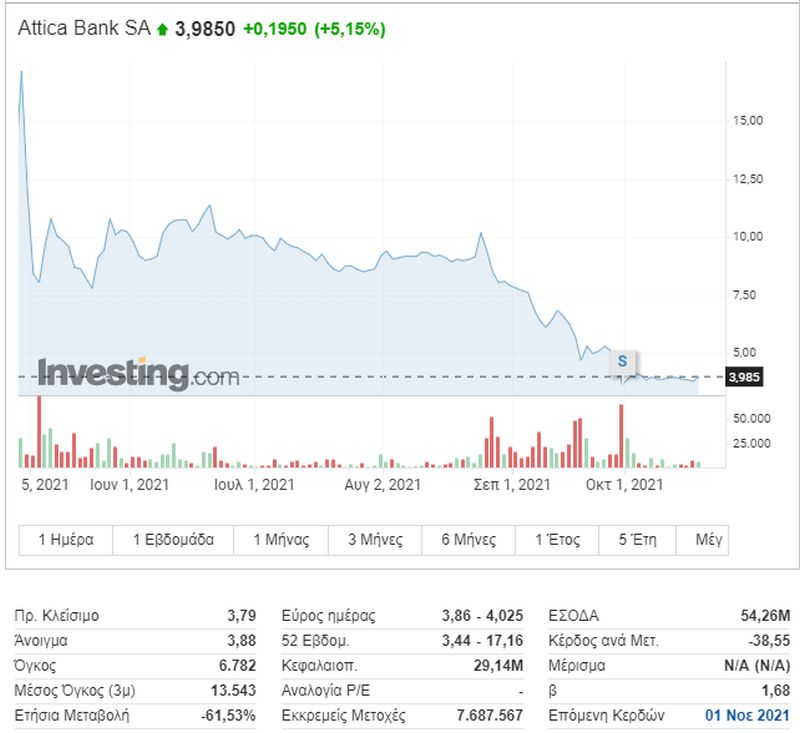Image resolution: width=800 pixels, height=733 pixels.
Task: Click the previous close value 3,79
Action: tap(241, 615)
